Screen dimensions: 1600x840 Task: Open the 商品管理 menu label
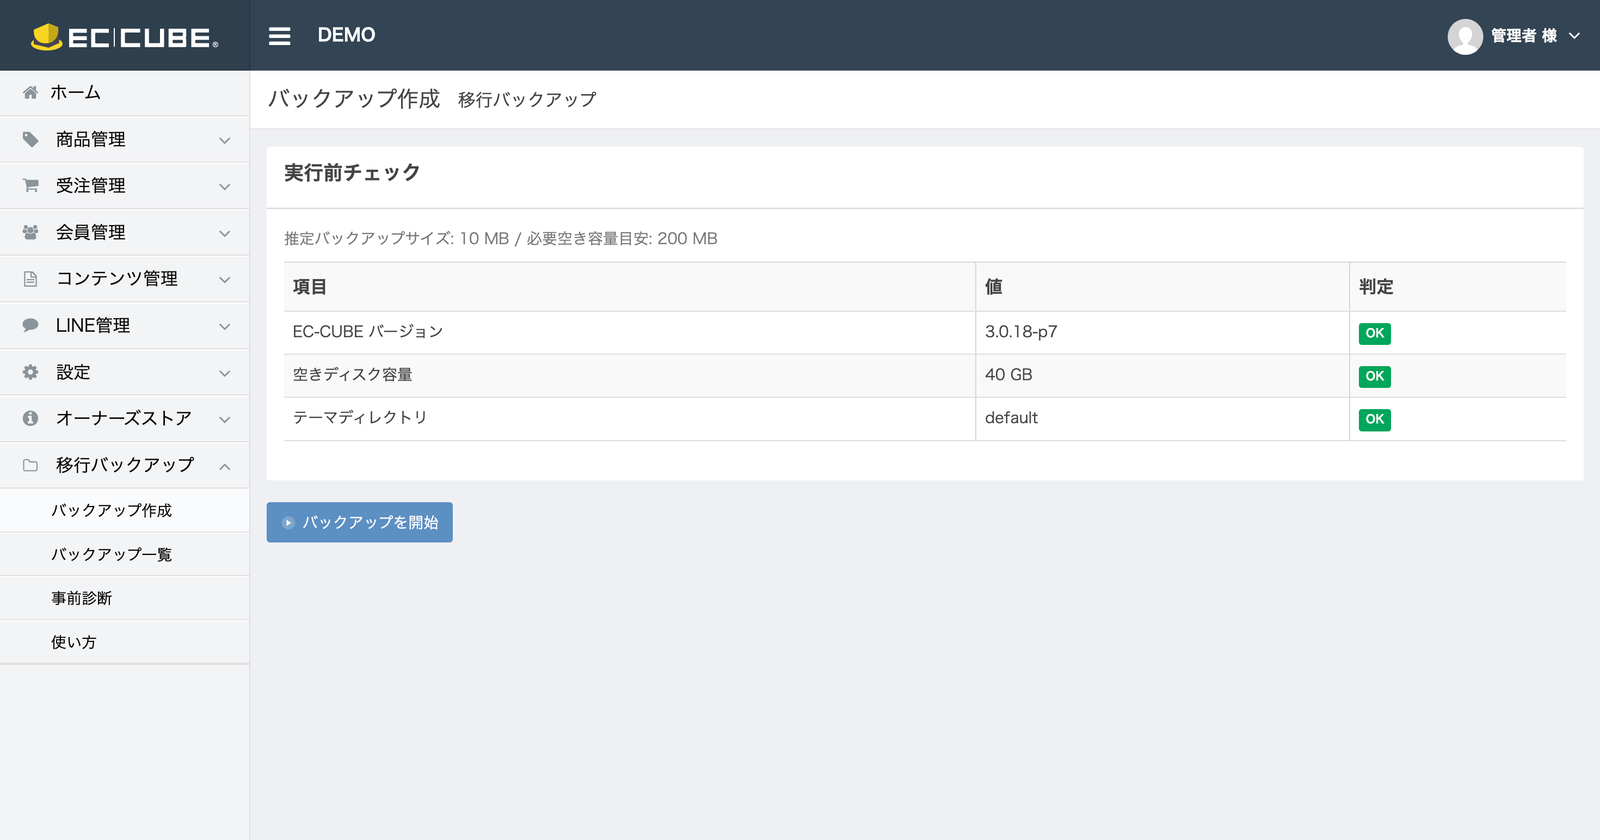click(91, 139)
